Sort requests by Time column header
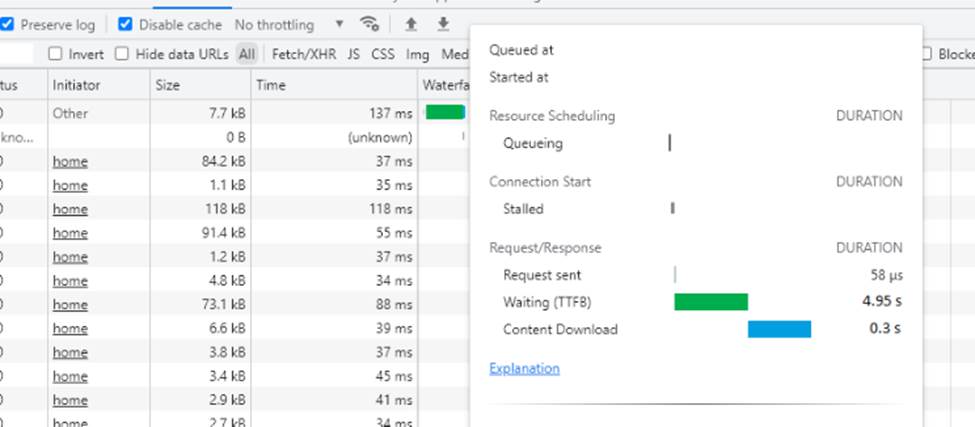 [270, 85]
